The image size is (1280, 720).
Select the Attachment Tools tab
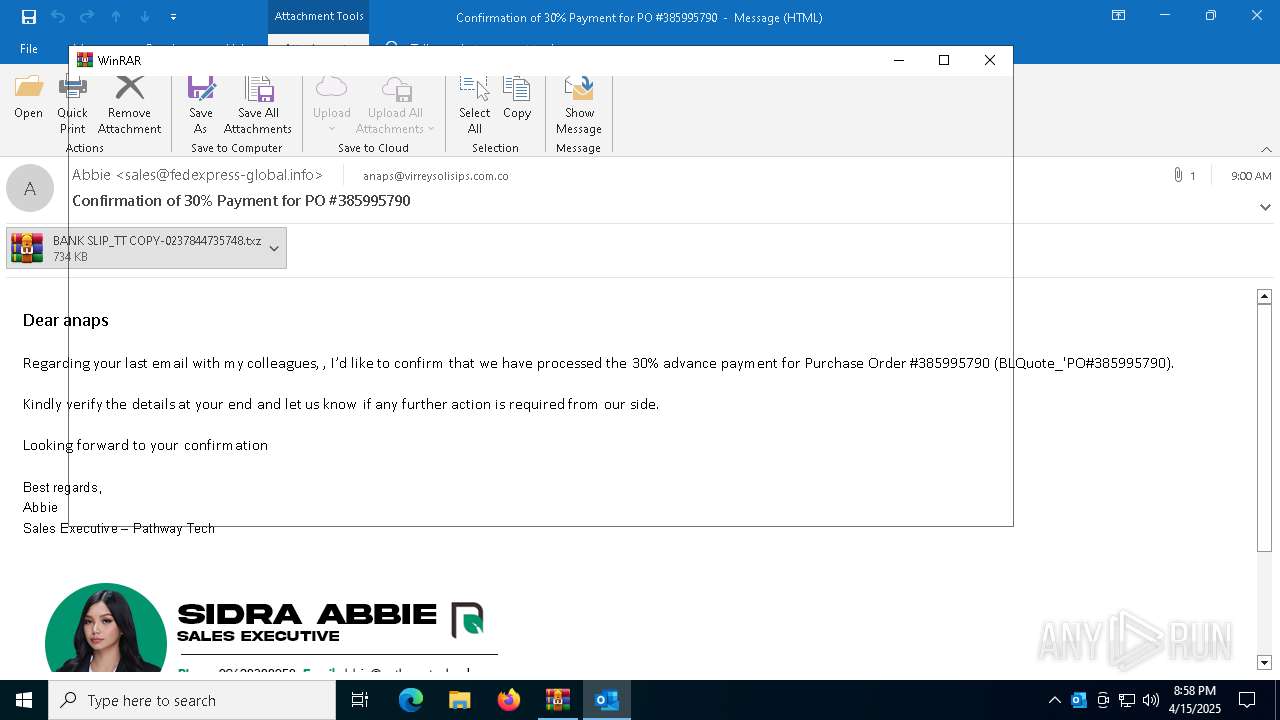(319, 16)
